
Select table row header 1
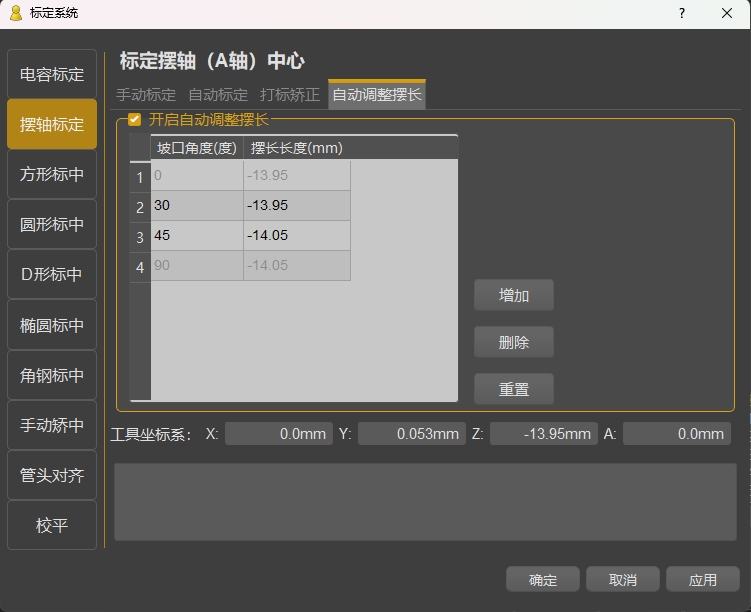(140, 177)
